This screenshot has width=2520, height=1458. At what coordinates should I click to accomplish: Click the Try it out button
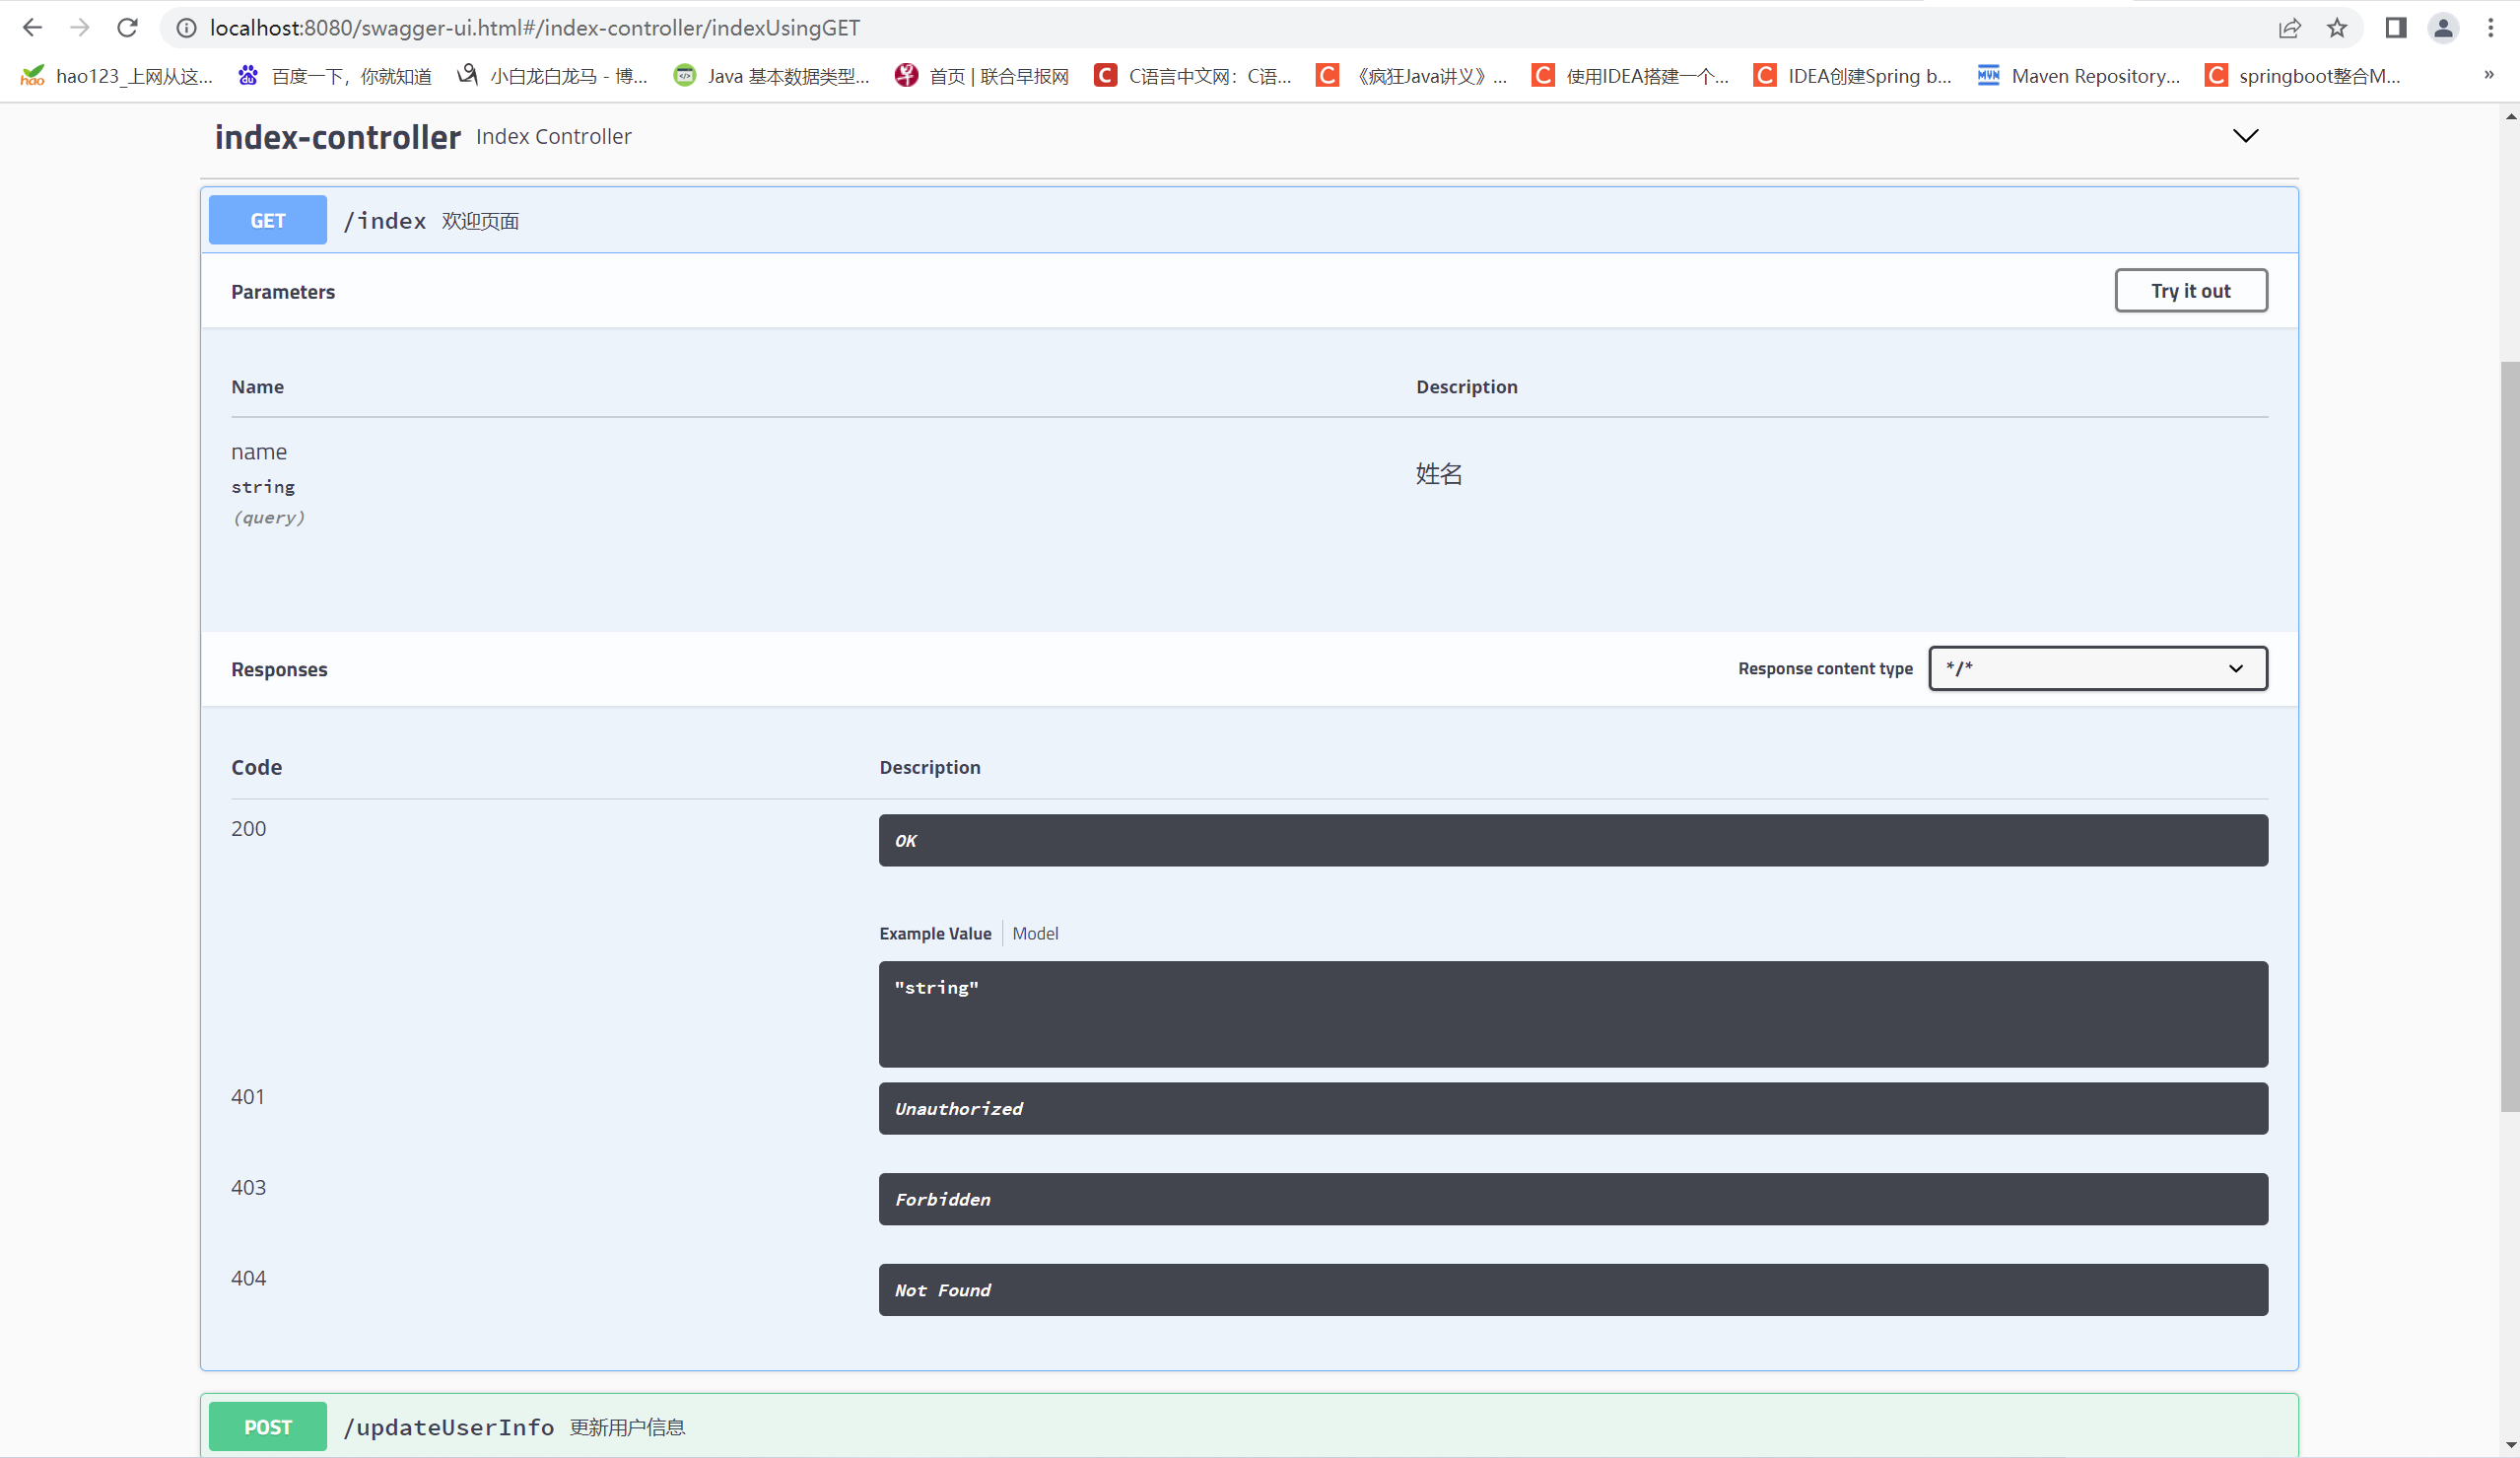[x=2190, y=291]
